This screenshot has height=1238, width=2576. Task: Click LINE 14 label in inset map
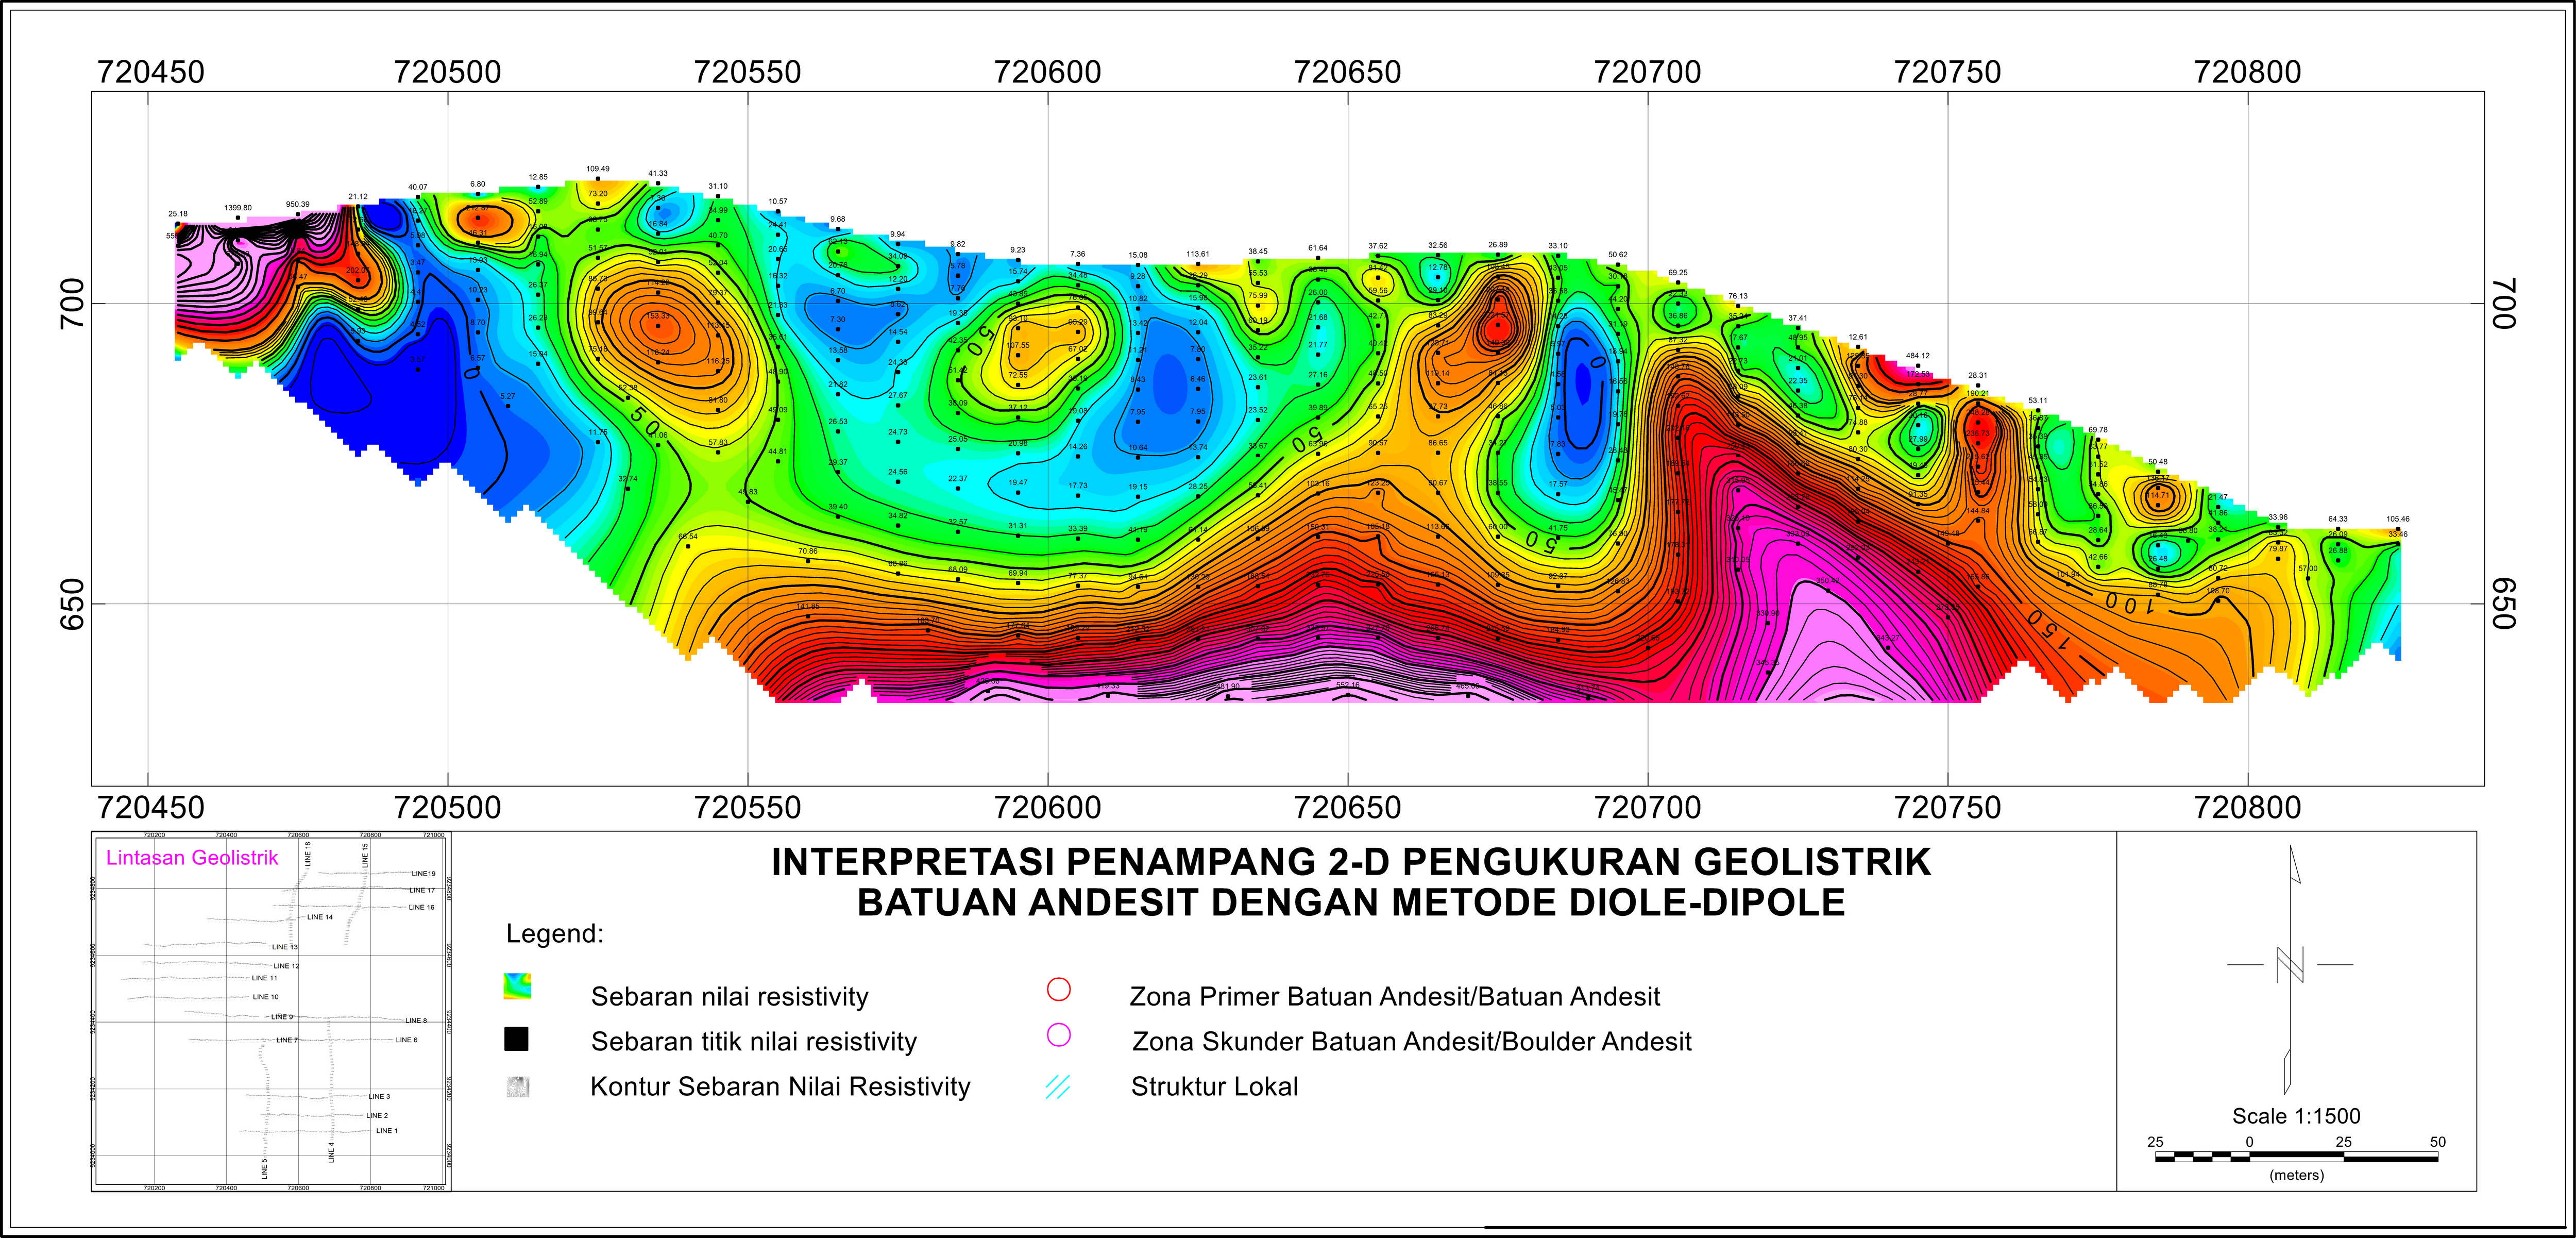[320, 917]
